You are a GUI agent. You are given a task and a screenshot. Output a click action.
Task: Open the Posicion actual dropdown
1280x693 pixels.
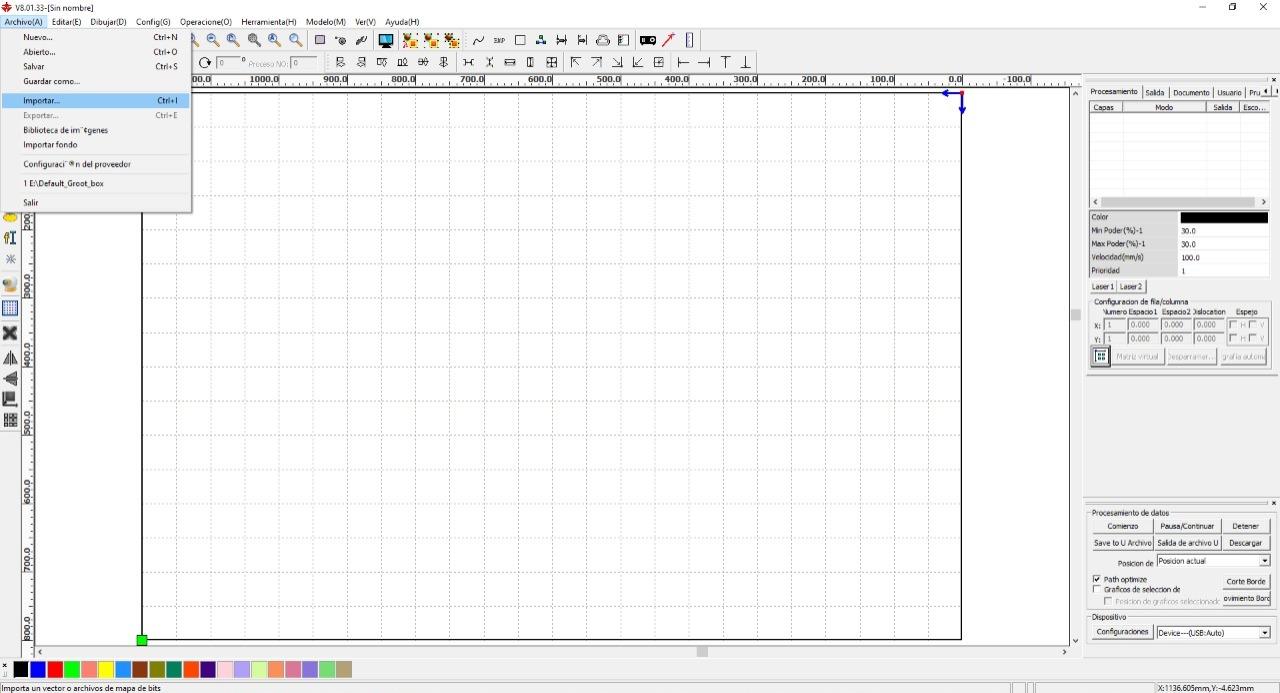click(1264, 561)
